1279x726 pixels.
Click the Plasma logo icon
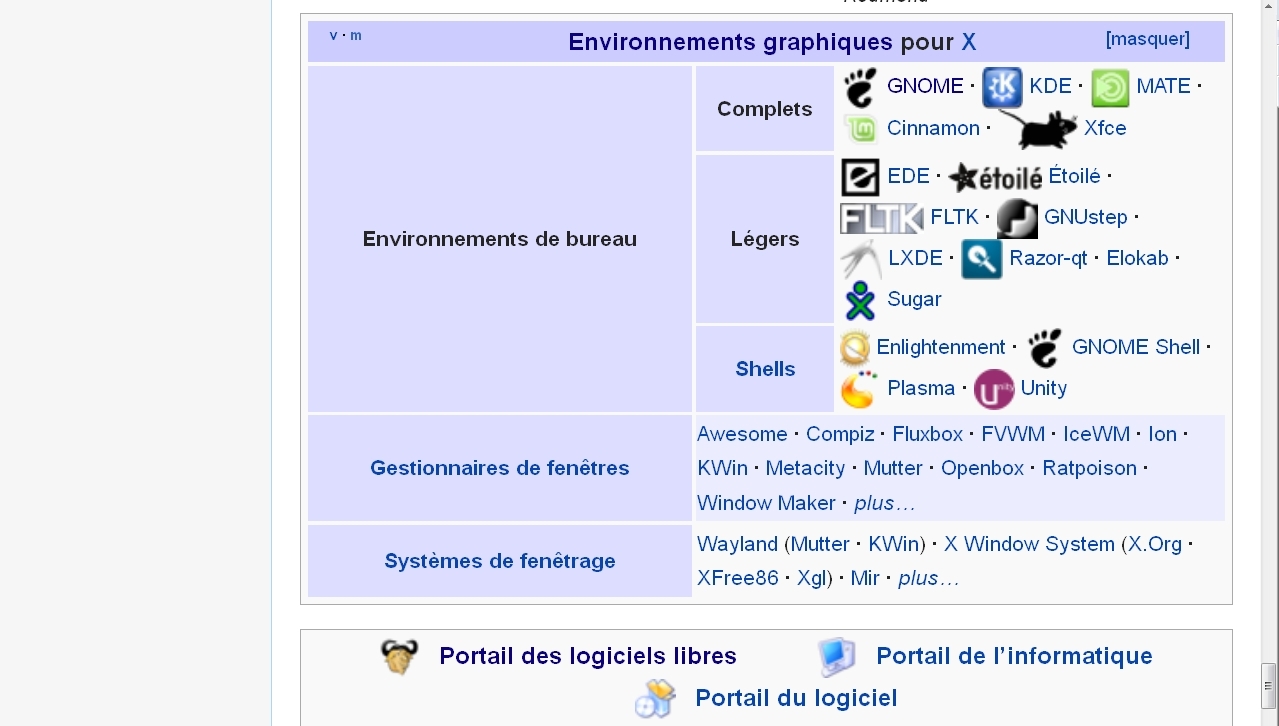(x=859, y=389)
